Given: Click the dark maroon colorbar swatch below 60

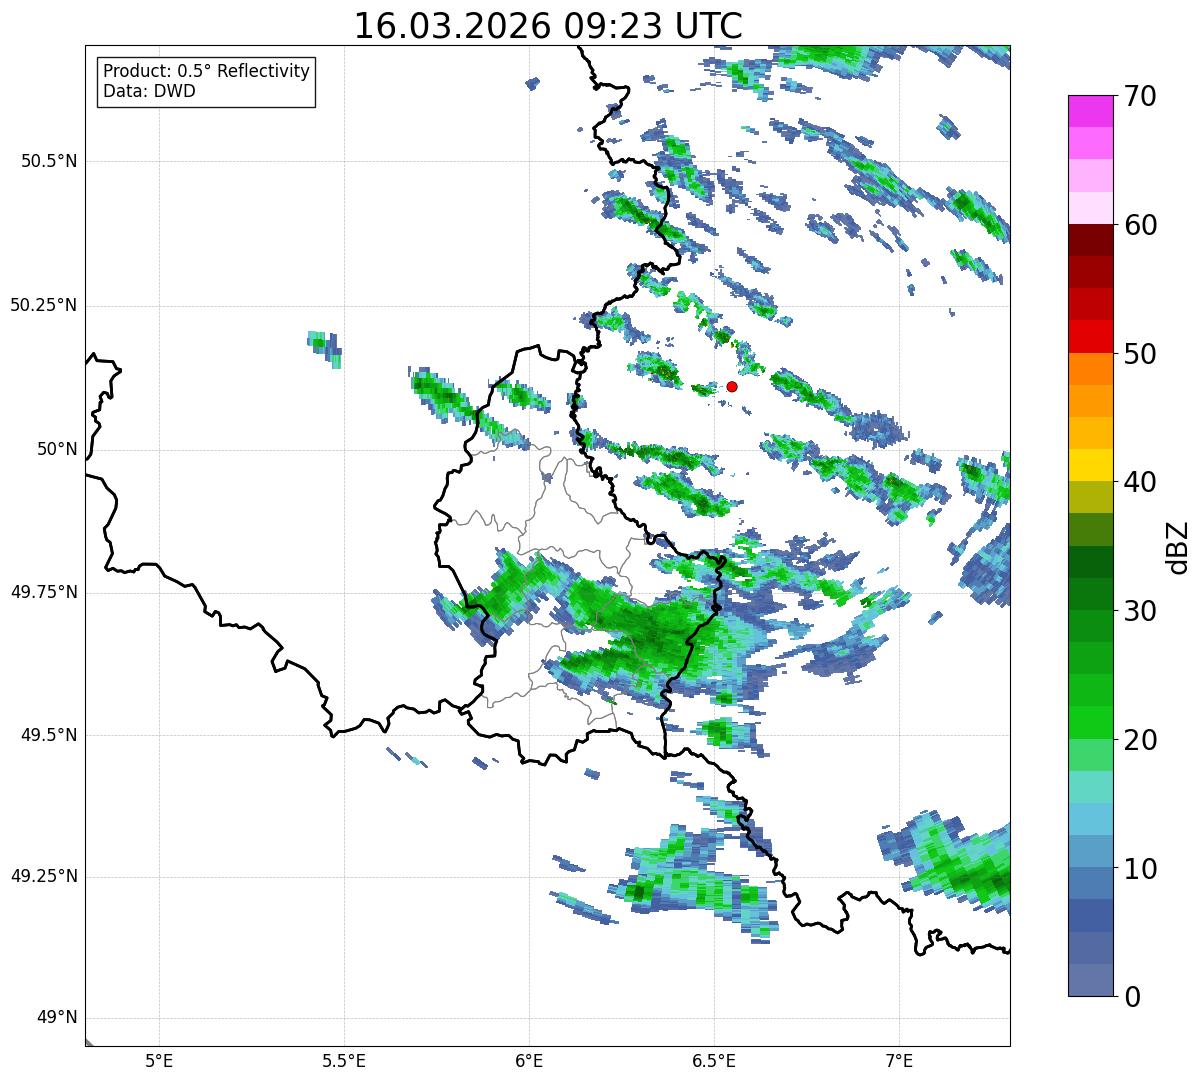Looking at the screenshot, I should (1091, 241).
